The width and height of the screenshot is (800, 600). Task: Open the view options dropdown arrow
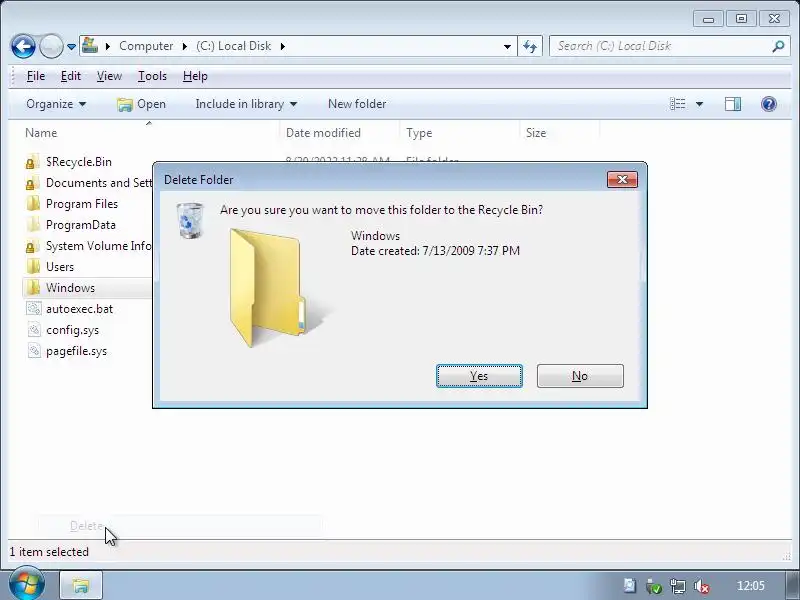tap(699, 104)
